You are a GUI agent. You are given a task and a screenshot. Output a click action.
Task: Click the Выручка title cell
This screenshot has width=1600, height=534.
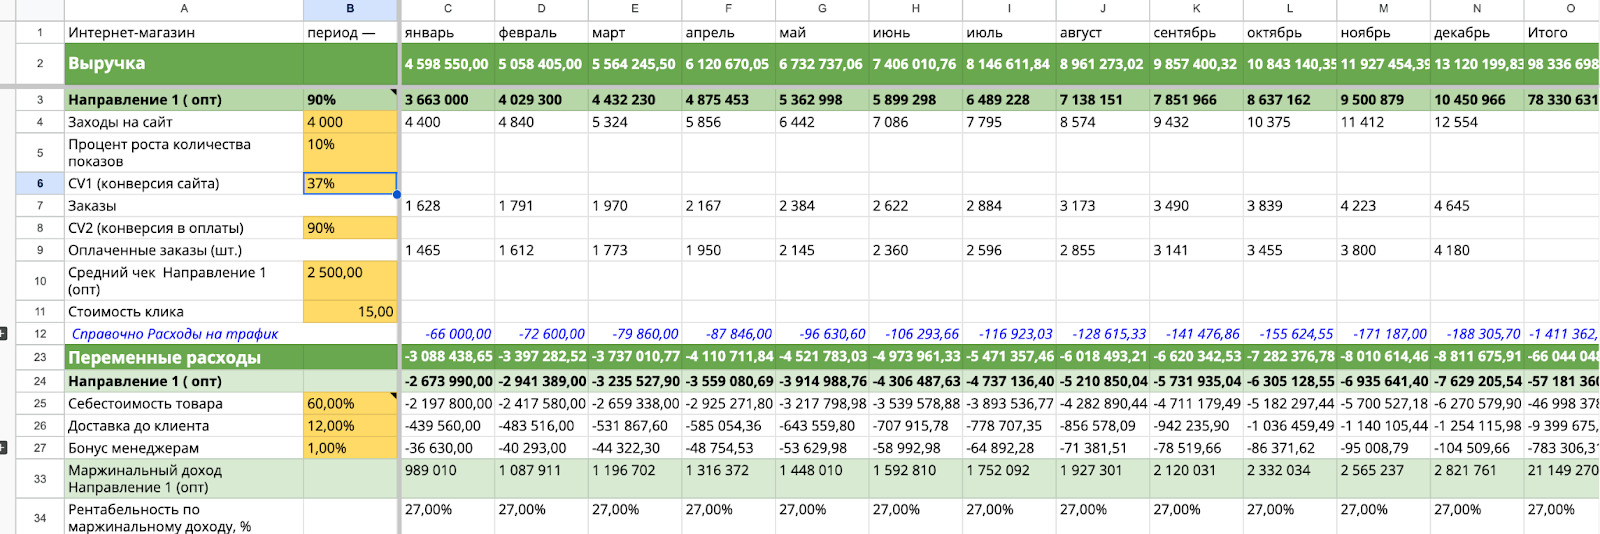(184, 63)
